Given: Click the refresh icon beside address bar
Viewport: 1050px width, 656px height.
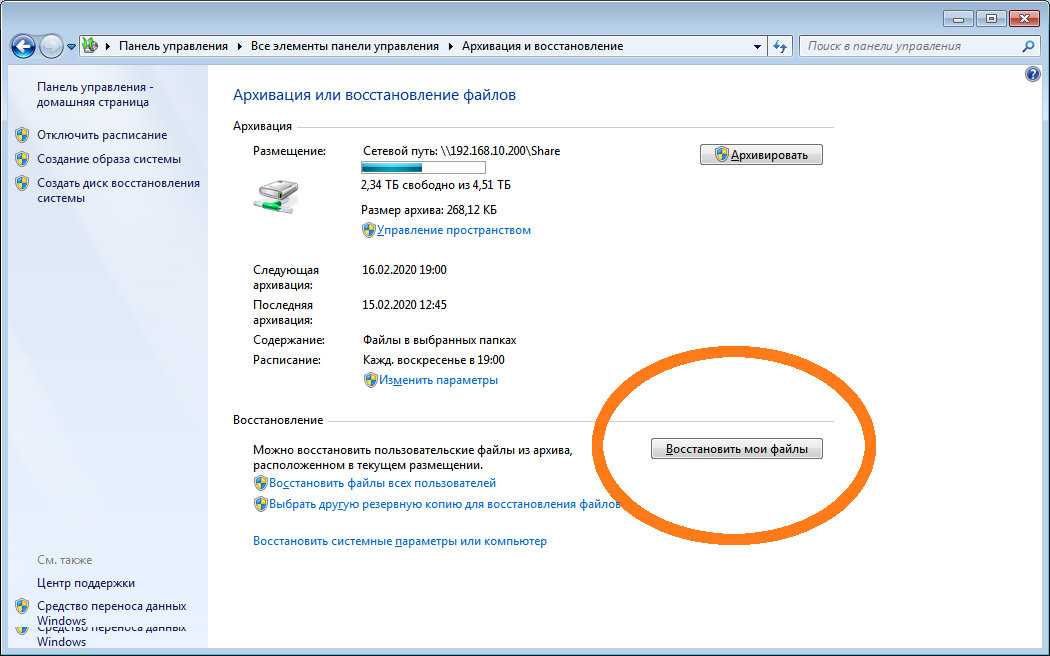Looking at the screenshot, I should [x=781, y=46].
